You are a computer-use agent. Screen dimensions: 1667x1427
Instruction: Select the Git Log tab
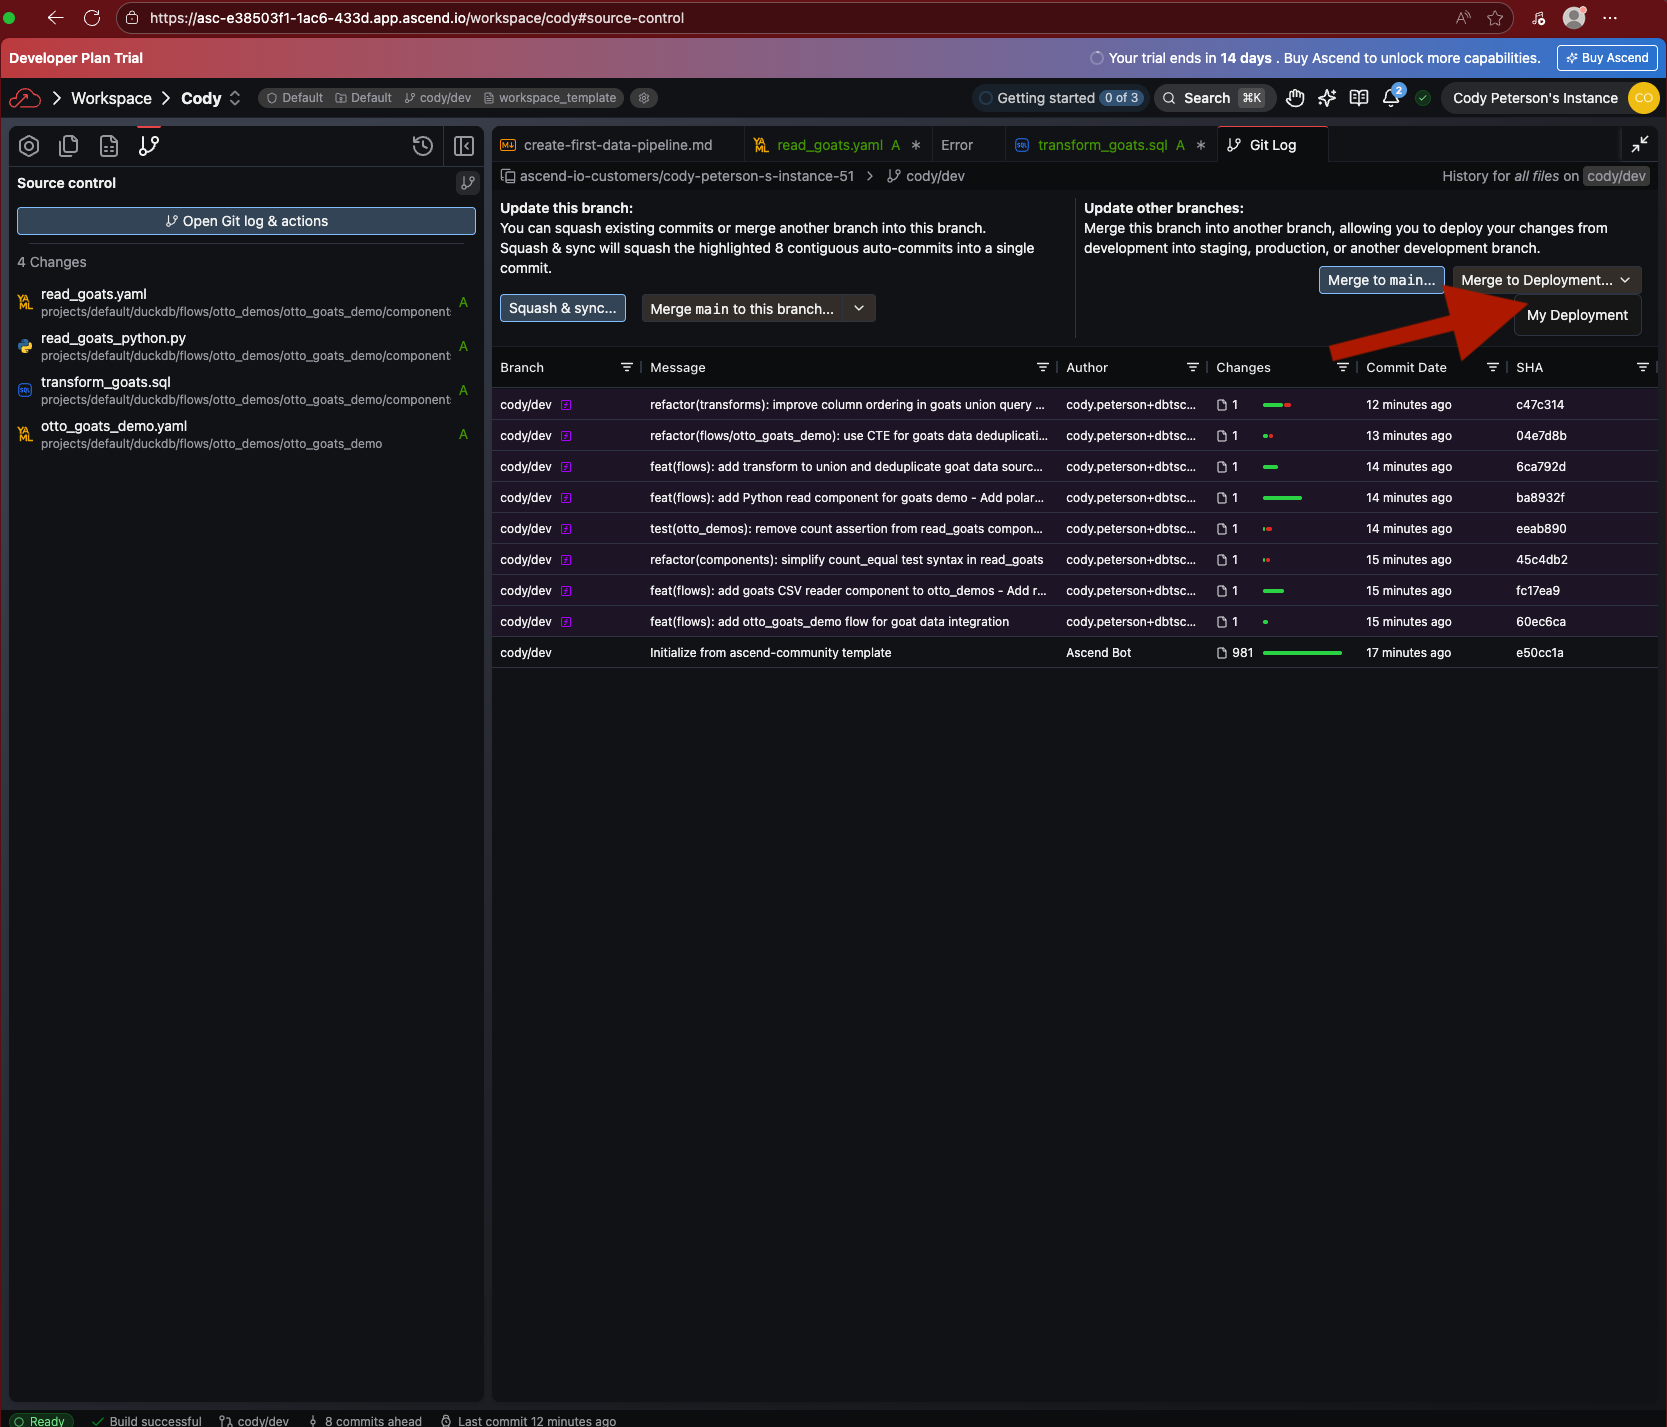[1272, 145]
